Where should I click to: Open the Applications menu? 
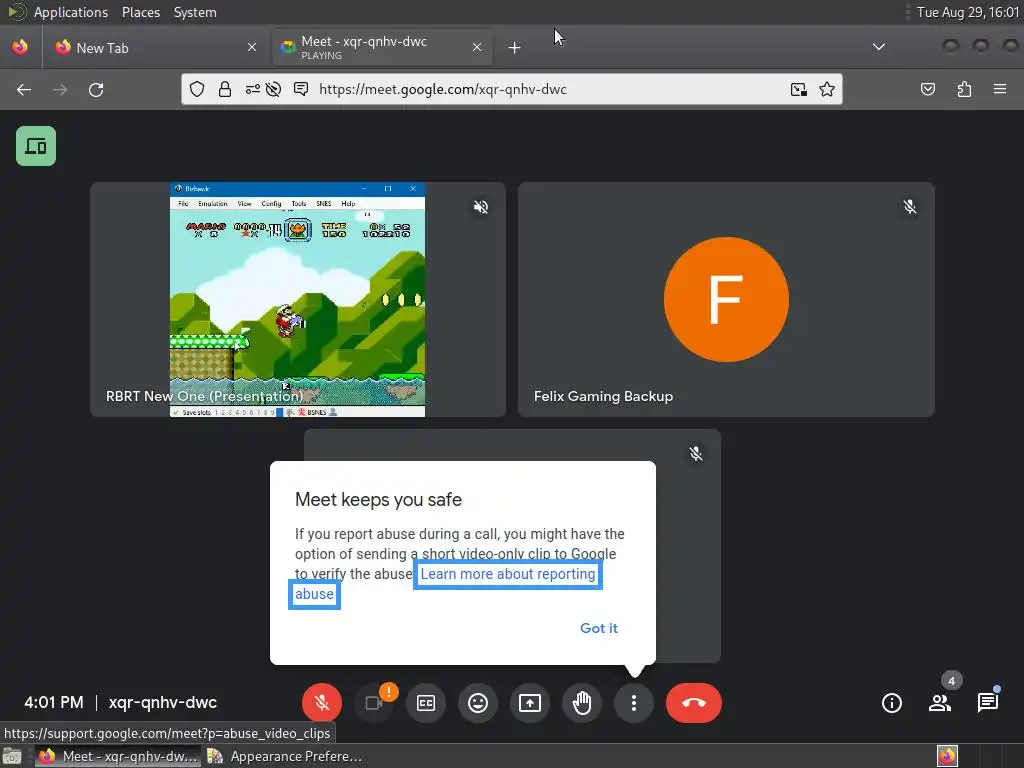pyautogui.click(x=71, y=12)
